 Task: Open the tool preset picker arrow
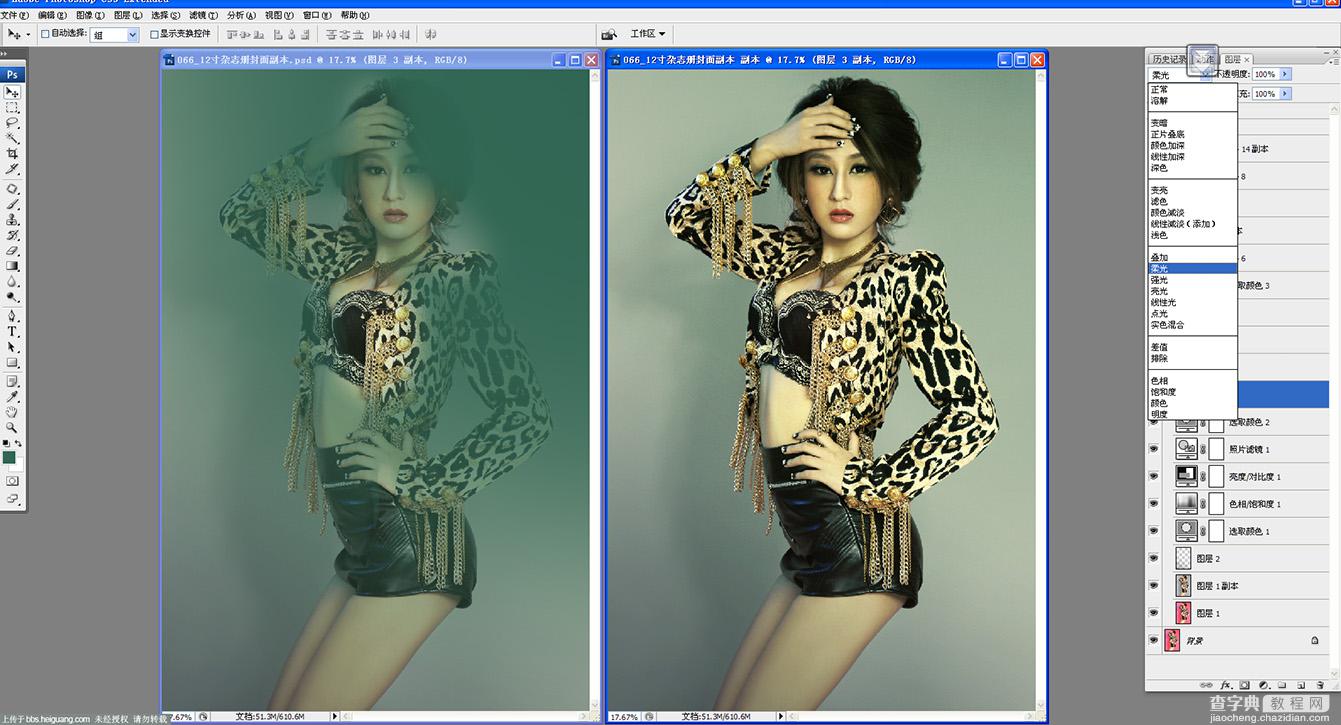pyautogui.click(x=28, y=34)
